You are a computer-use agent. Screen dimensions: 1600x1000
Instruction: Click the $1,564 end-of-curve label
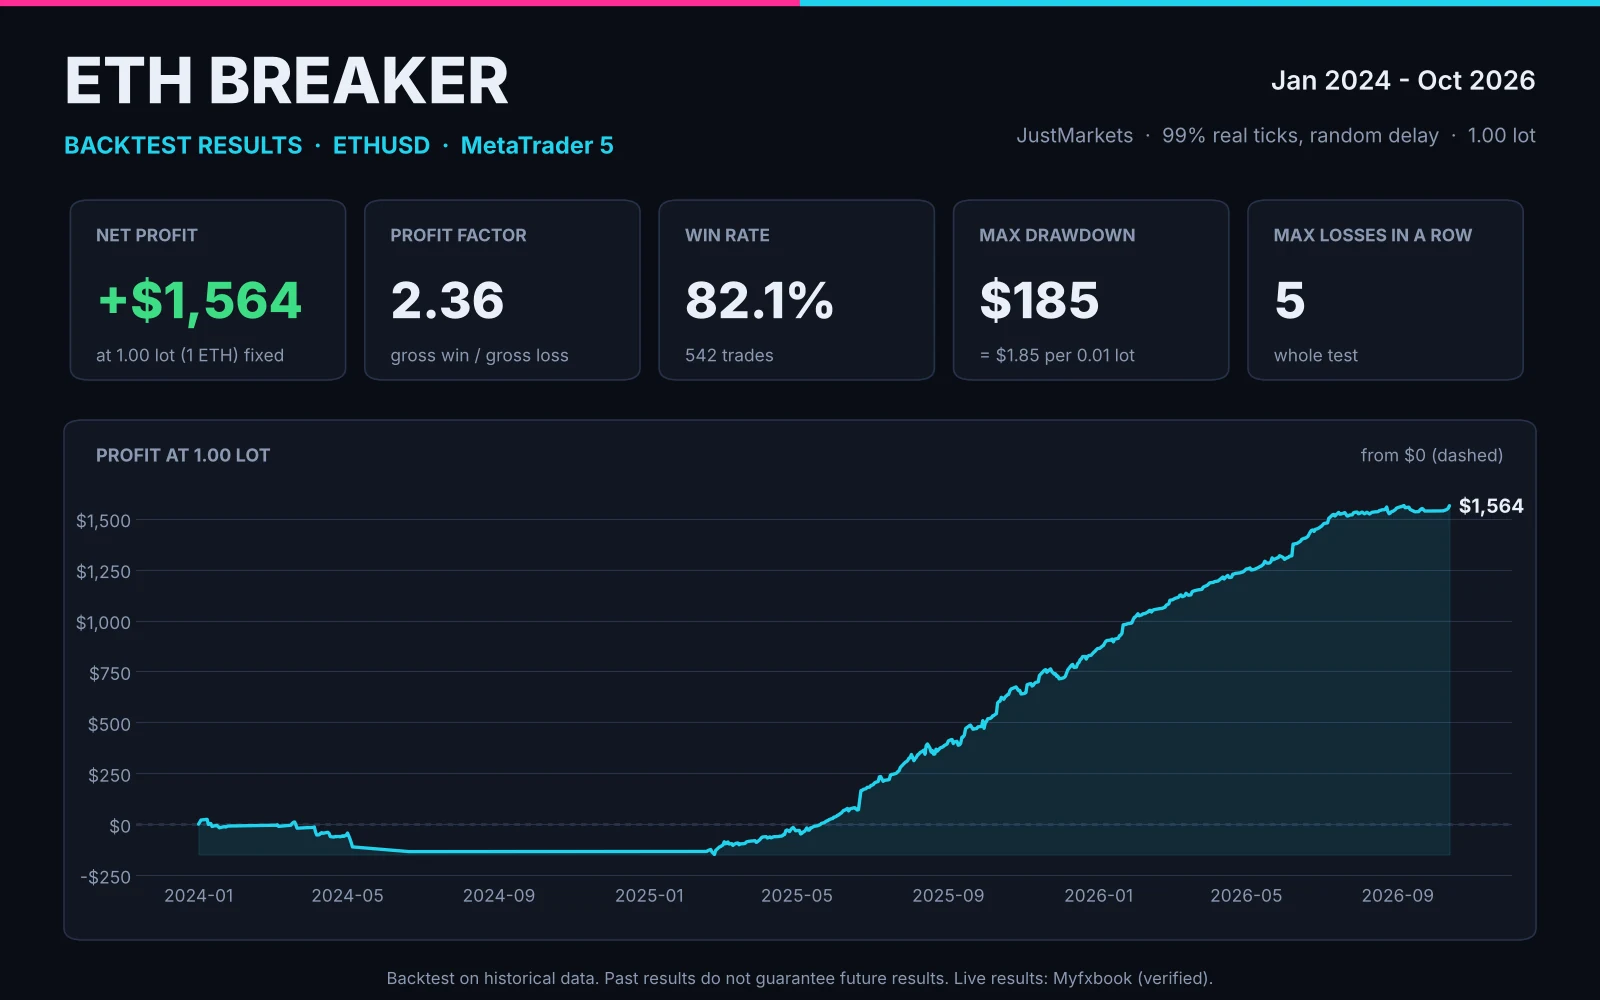click(1491, 506)
